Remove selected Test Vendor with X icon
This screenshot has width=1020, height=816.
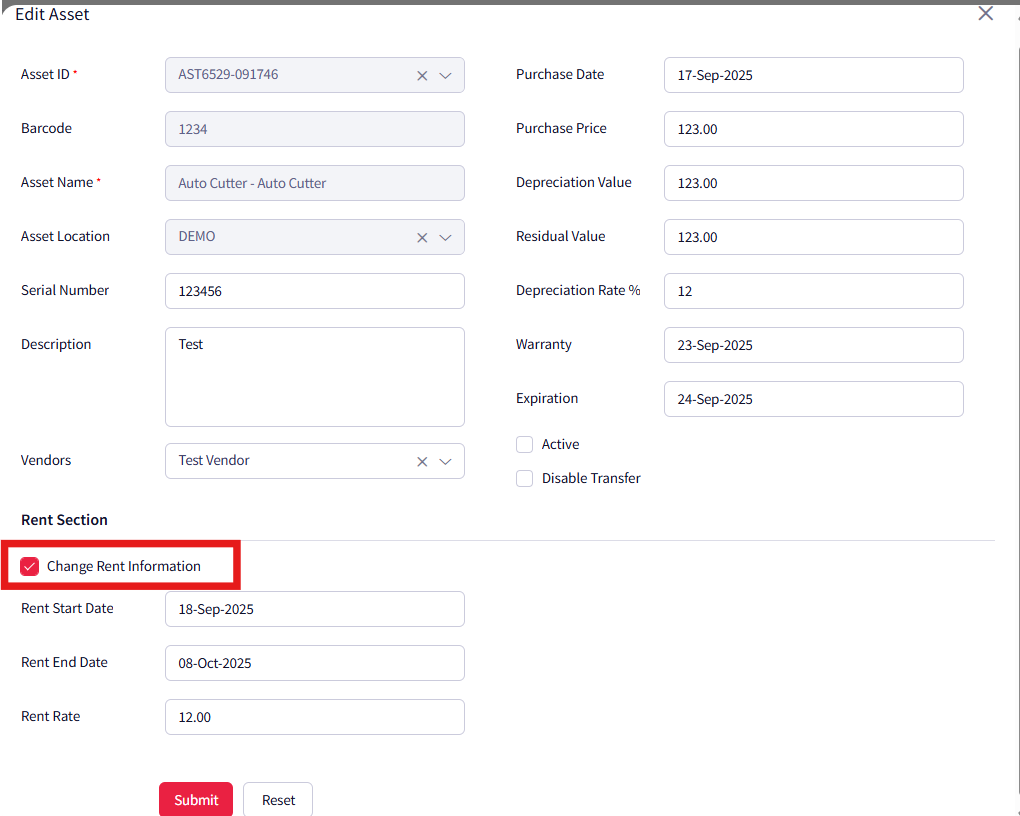422,462
